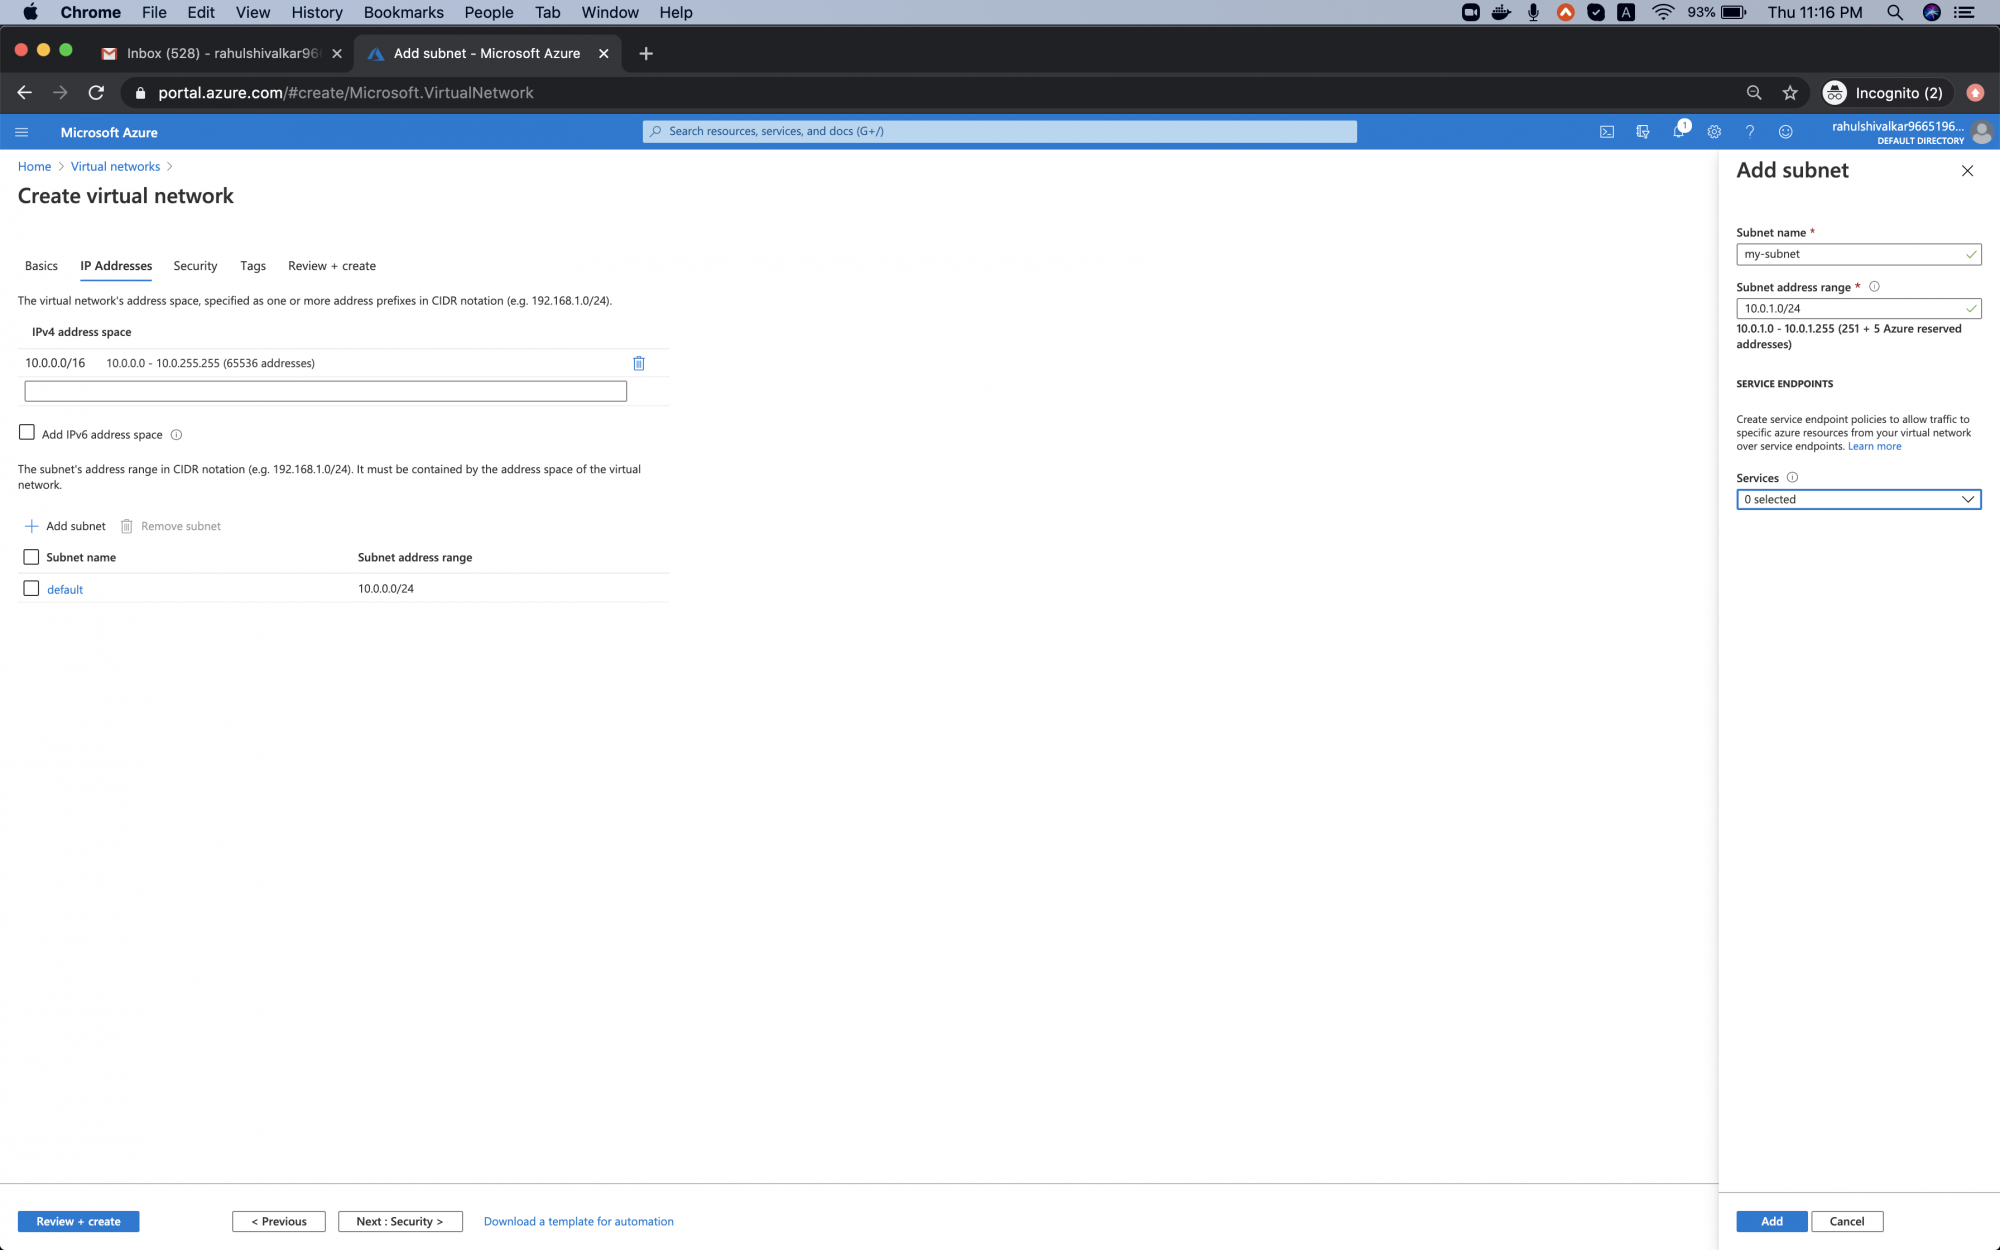The height and width of the screenshot is (1250, 2000).
Task: Open Azure portal settings gear
Action: (1714, 131)
